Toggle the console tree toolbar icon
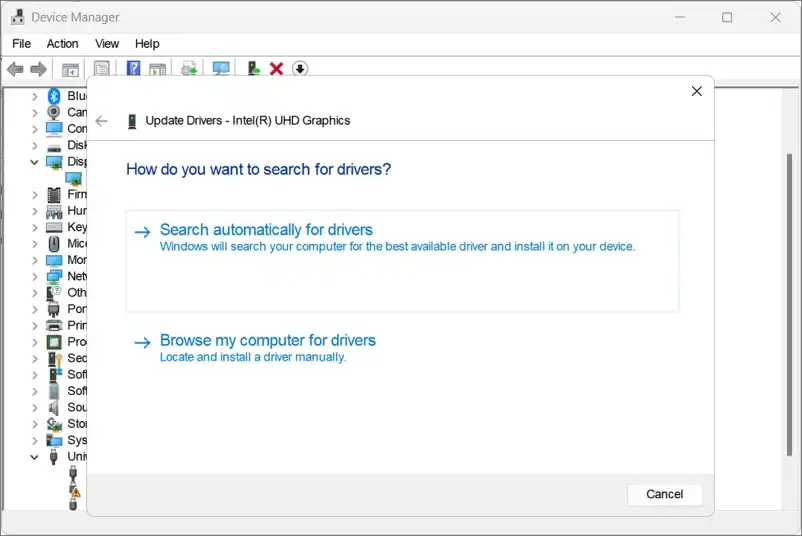 coord(70,69)
